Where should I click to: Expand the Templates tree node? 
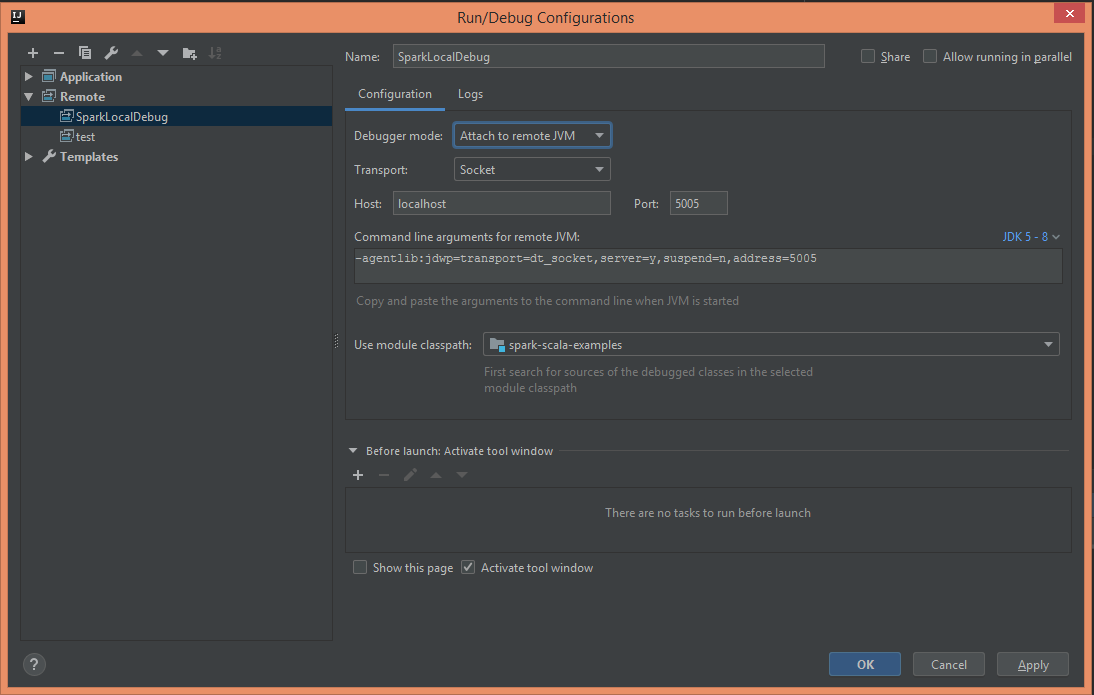coord(29,156)
